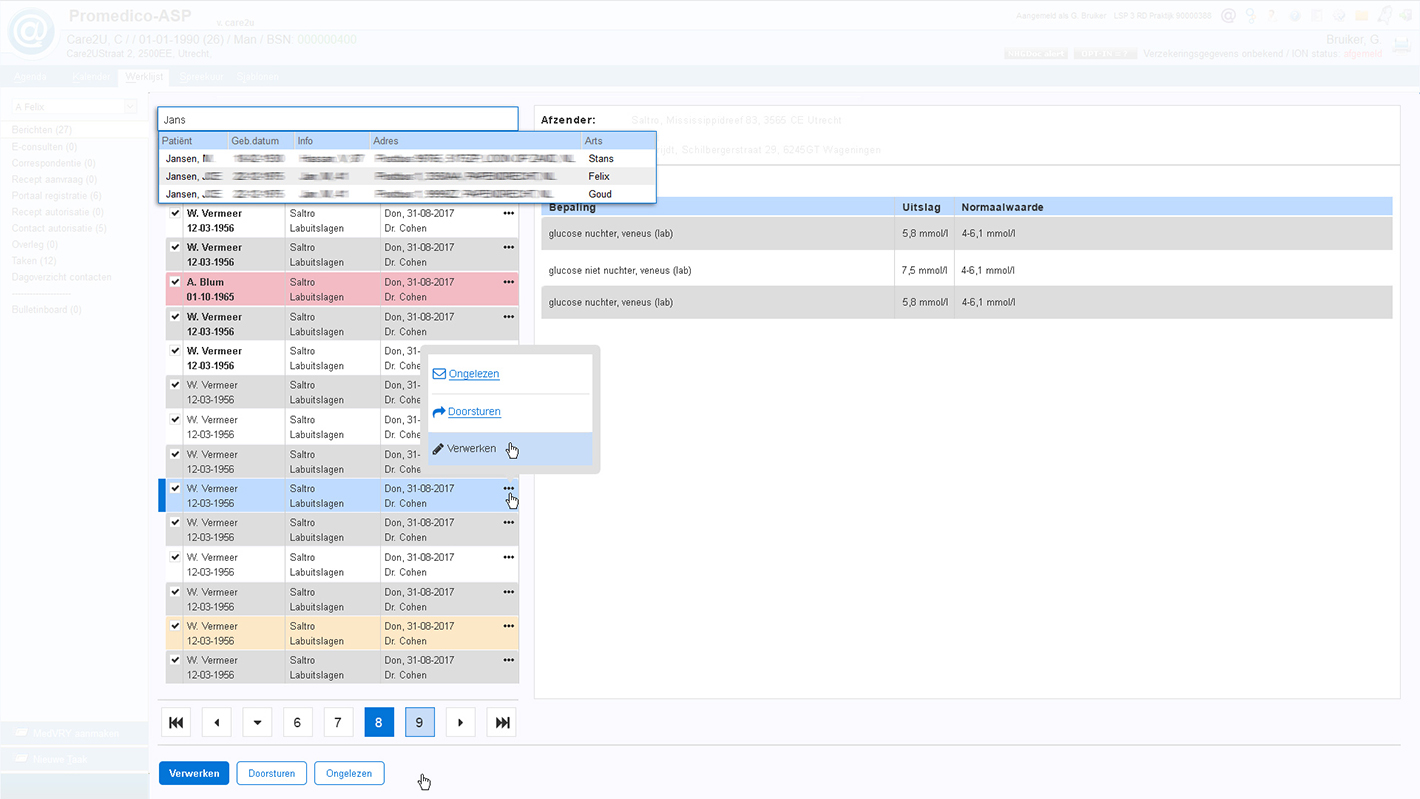This screenshot has width=1420, height=799.
Task: Click the Promedico @ logo icon
Action: click(x=32, y=31)
